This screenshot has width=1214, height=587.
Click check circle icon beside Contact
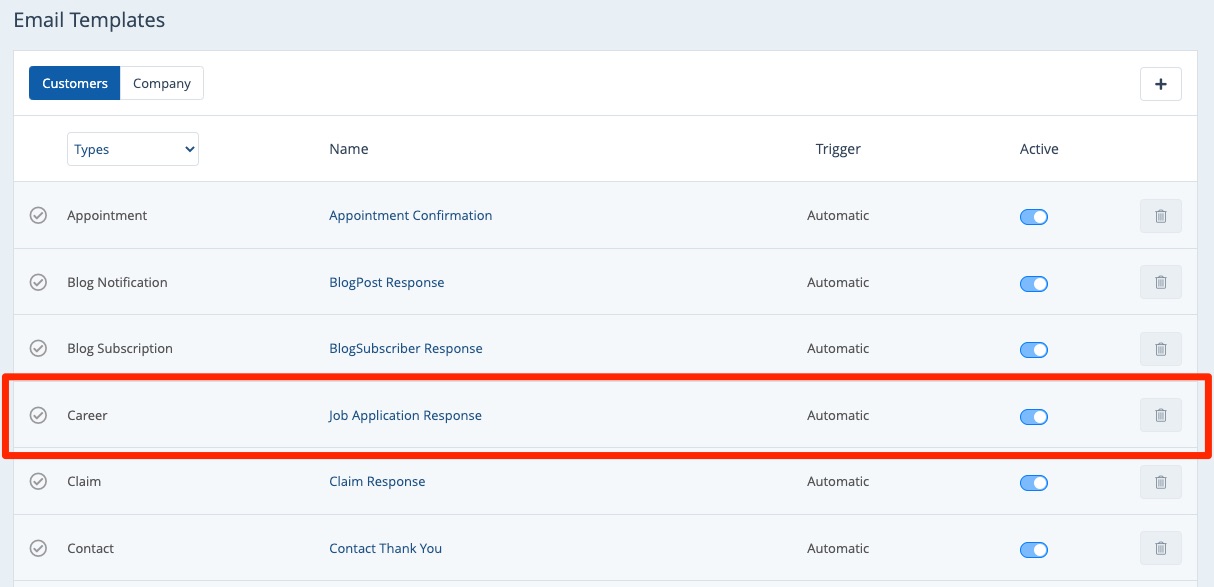(38, 548)
